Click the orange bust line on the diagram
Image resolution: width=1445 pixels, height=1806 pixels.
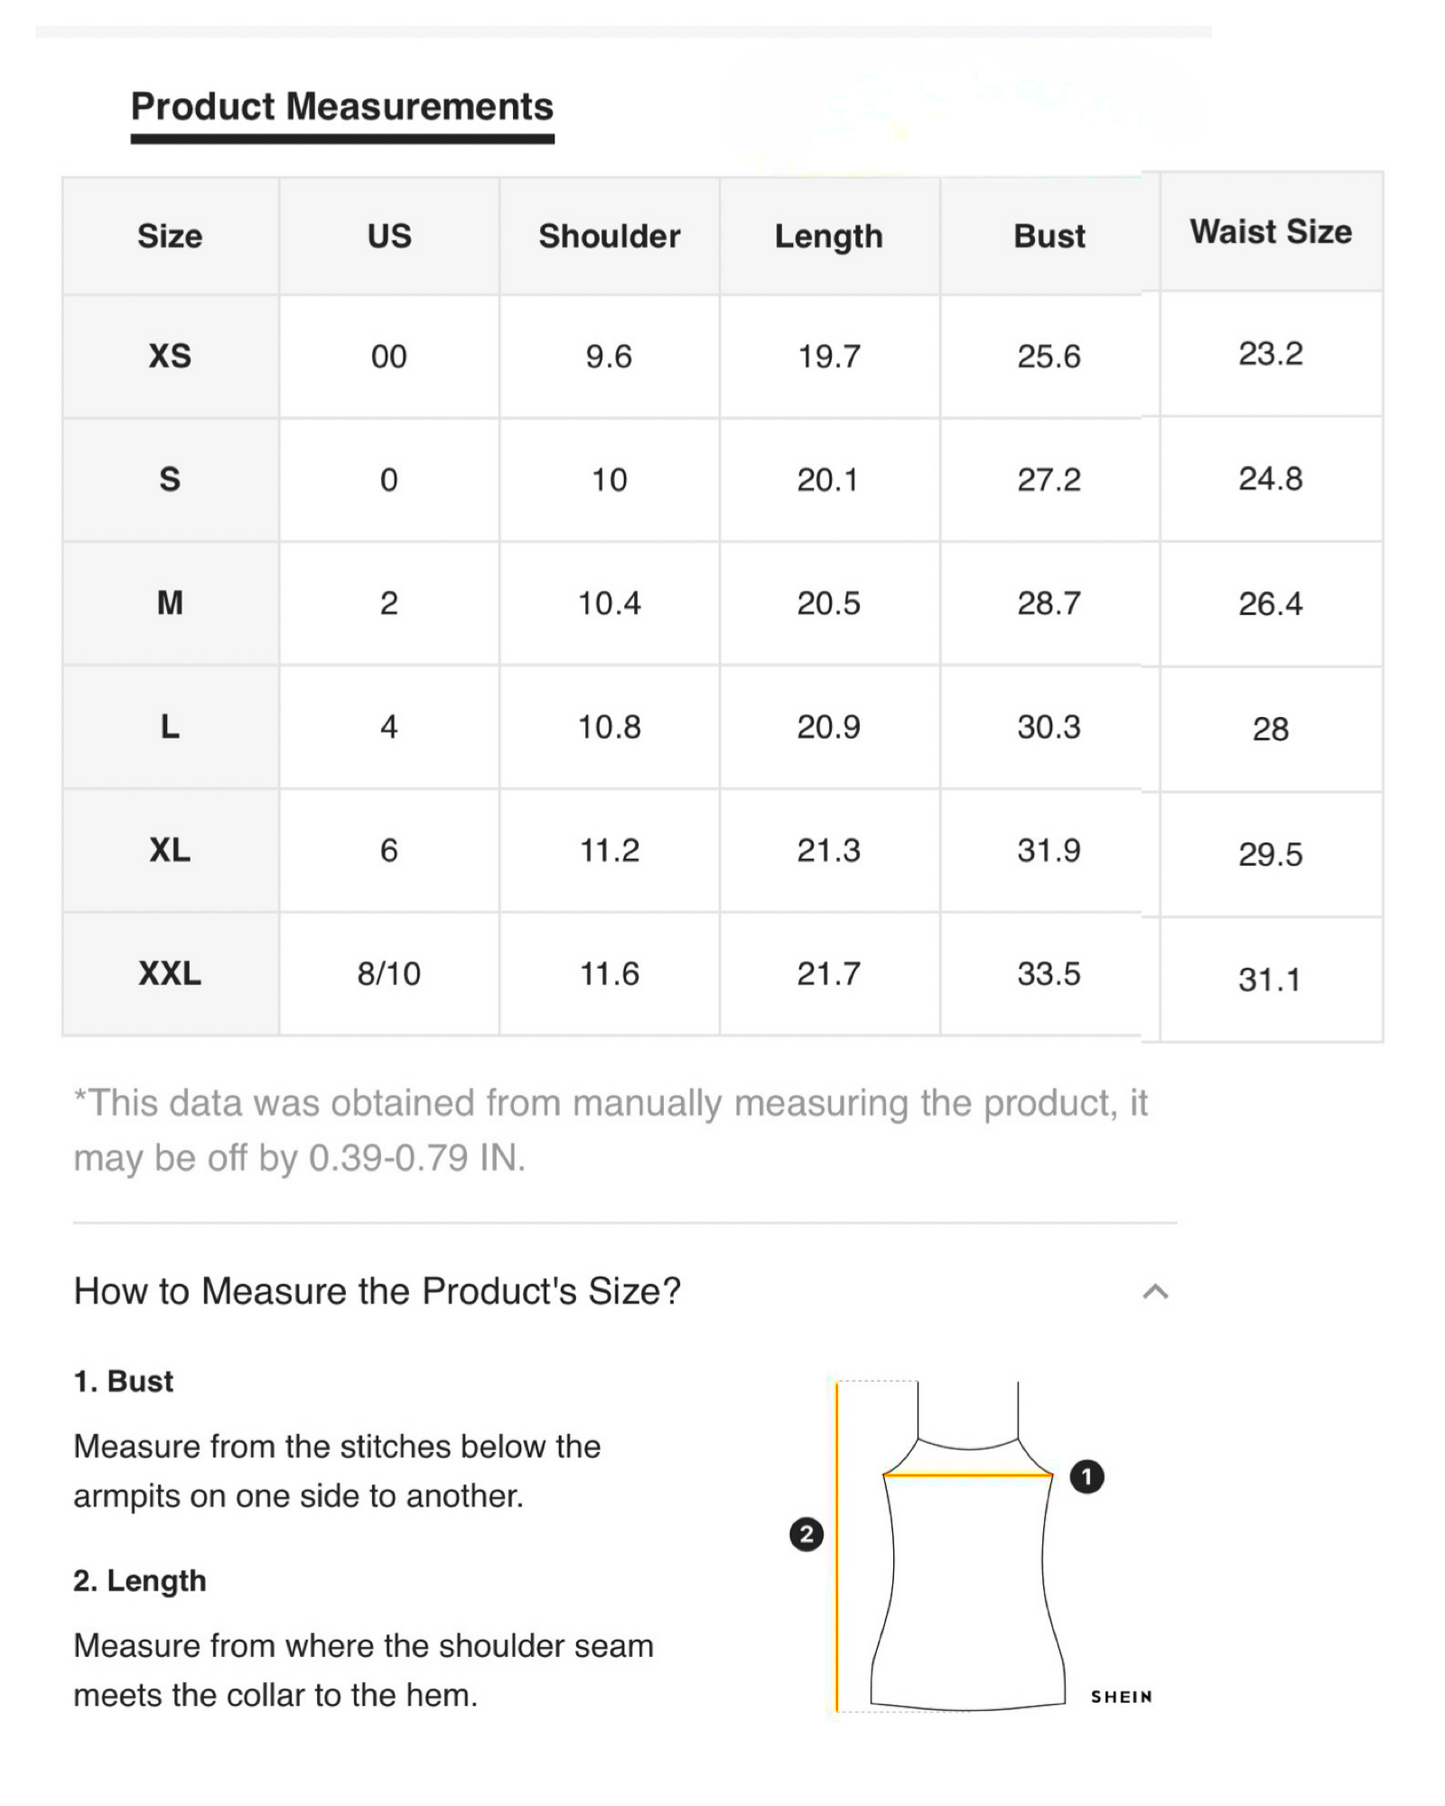[967, 1475]
